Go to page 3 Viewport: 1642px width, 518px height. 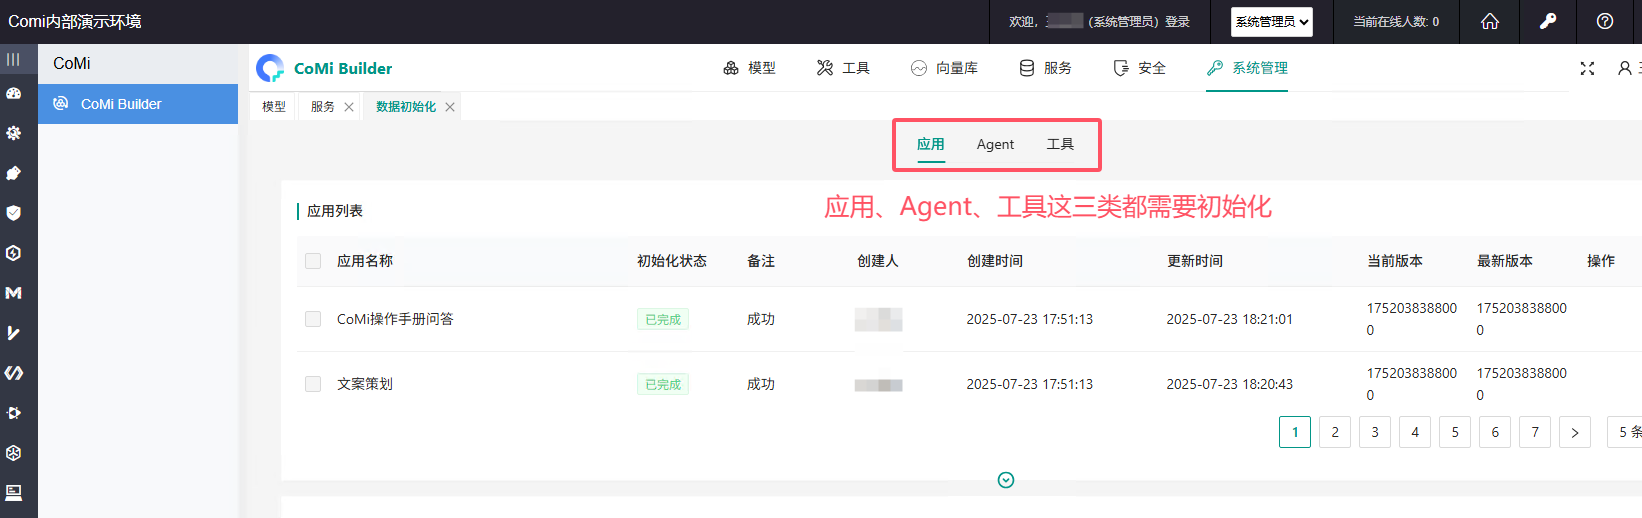1375,432
